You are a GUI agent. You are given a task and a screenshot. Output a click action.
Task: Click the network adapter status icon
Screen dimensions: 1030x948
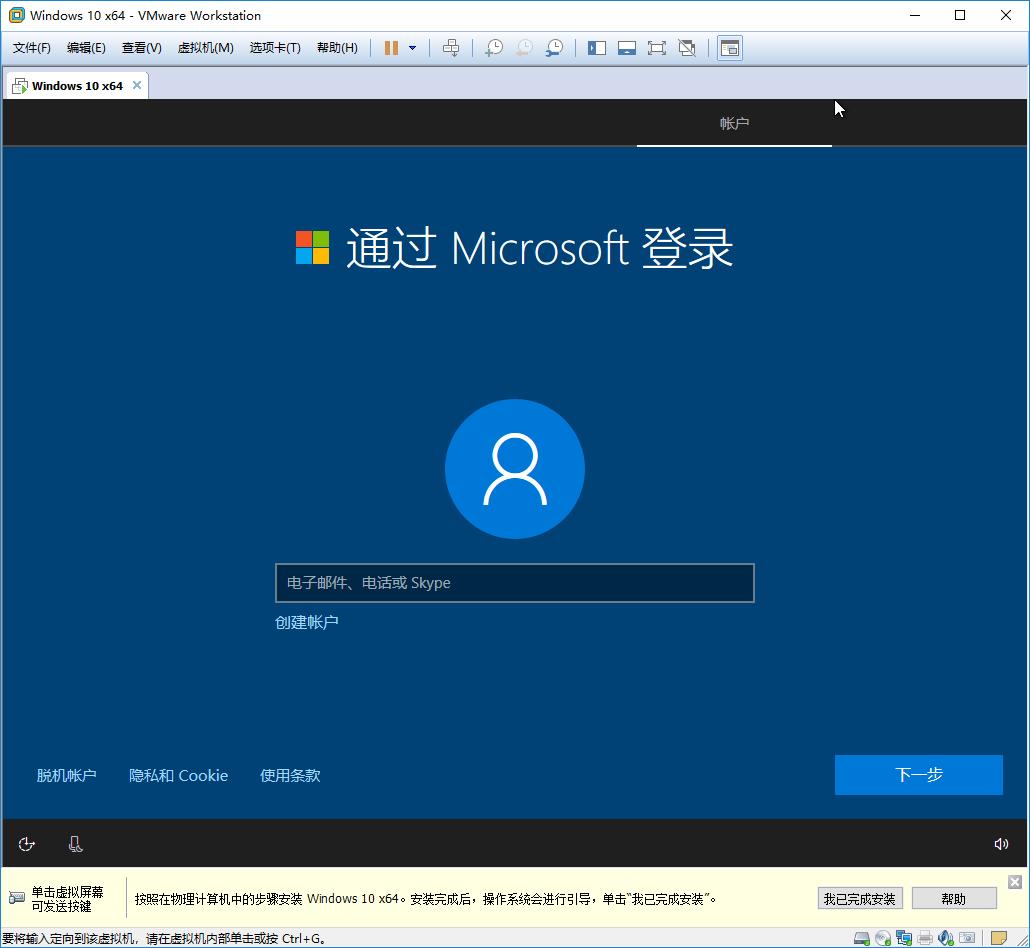[903, 938]
